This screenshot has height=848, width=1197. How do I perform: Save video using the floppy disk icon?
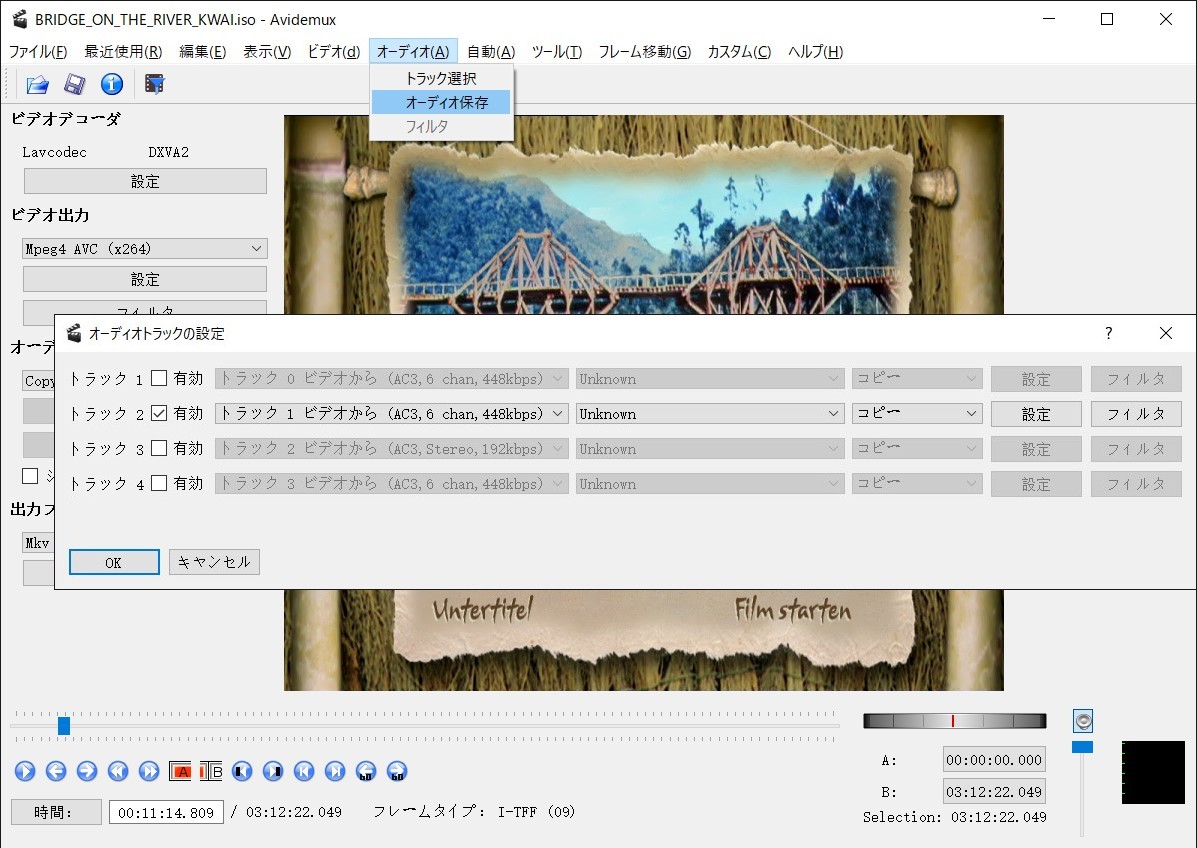[75, 84]
